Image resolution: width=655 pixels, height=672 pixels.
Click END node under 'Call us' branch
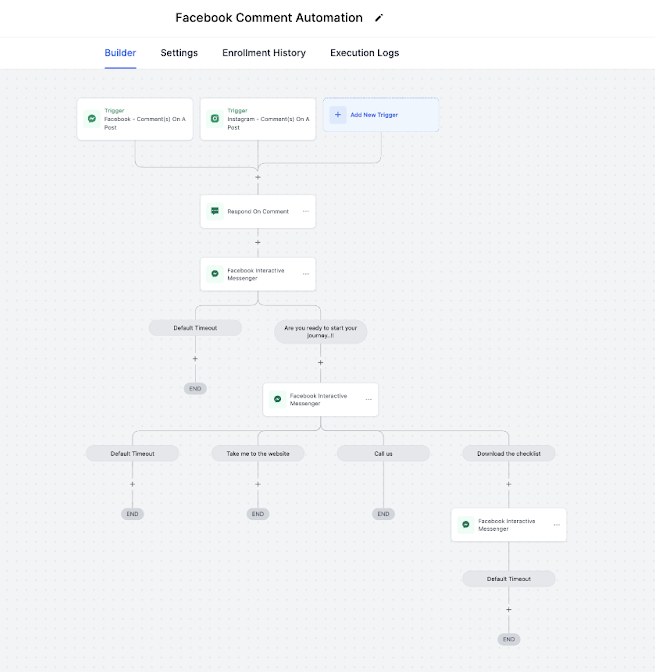click(x=383, y=514)
